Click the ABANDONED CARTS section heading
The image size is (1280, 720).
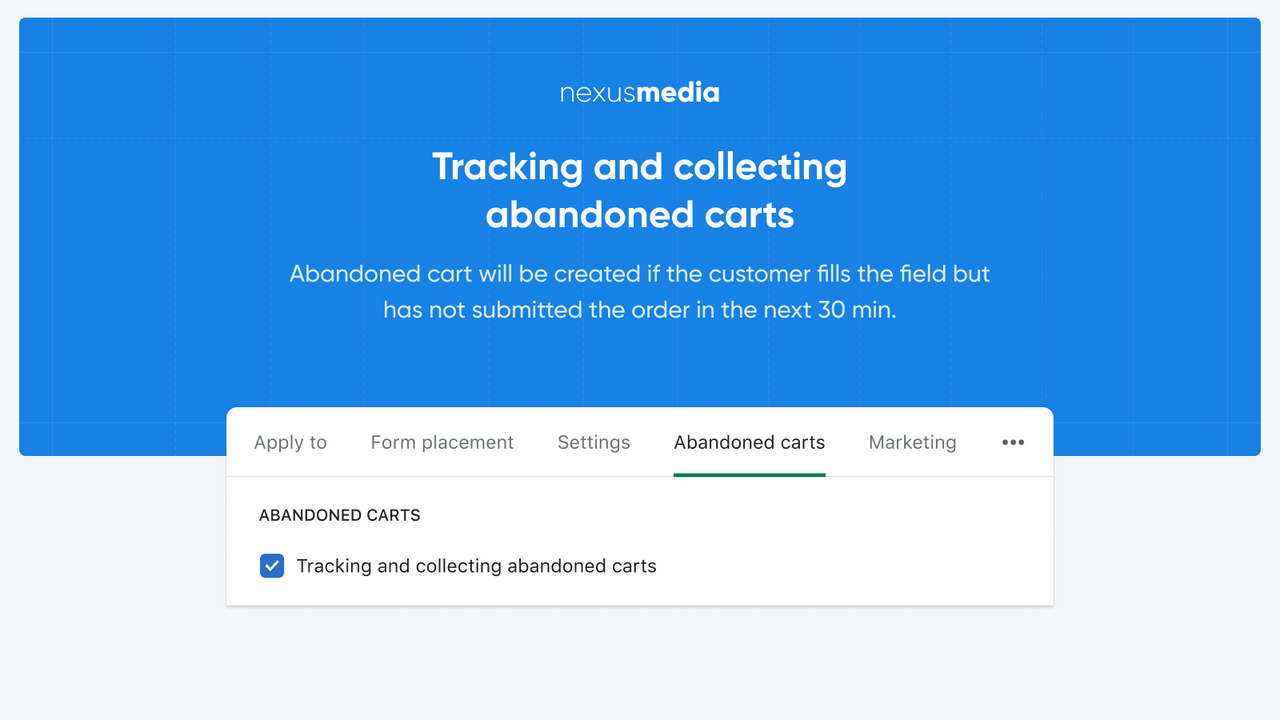(339, 515)
